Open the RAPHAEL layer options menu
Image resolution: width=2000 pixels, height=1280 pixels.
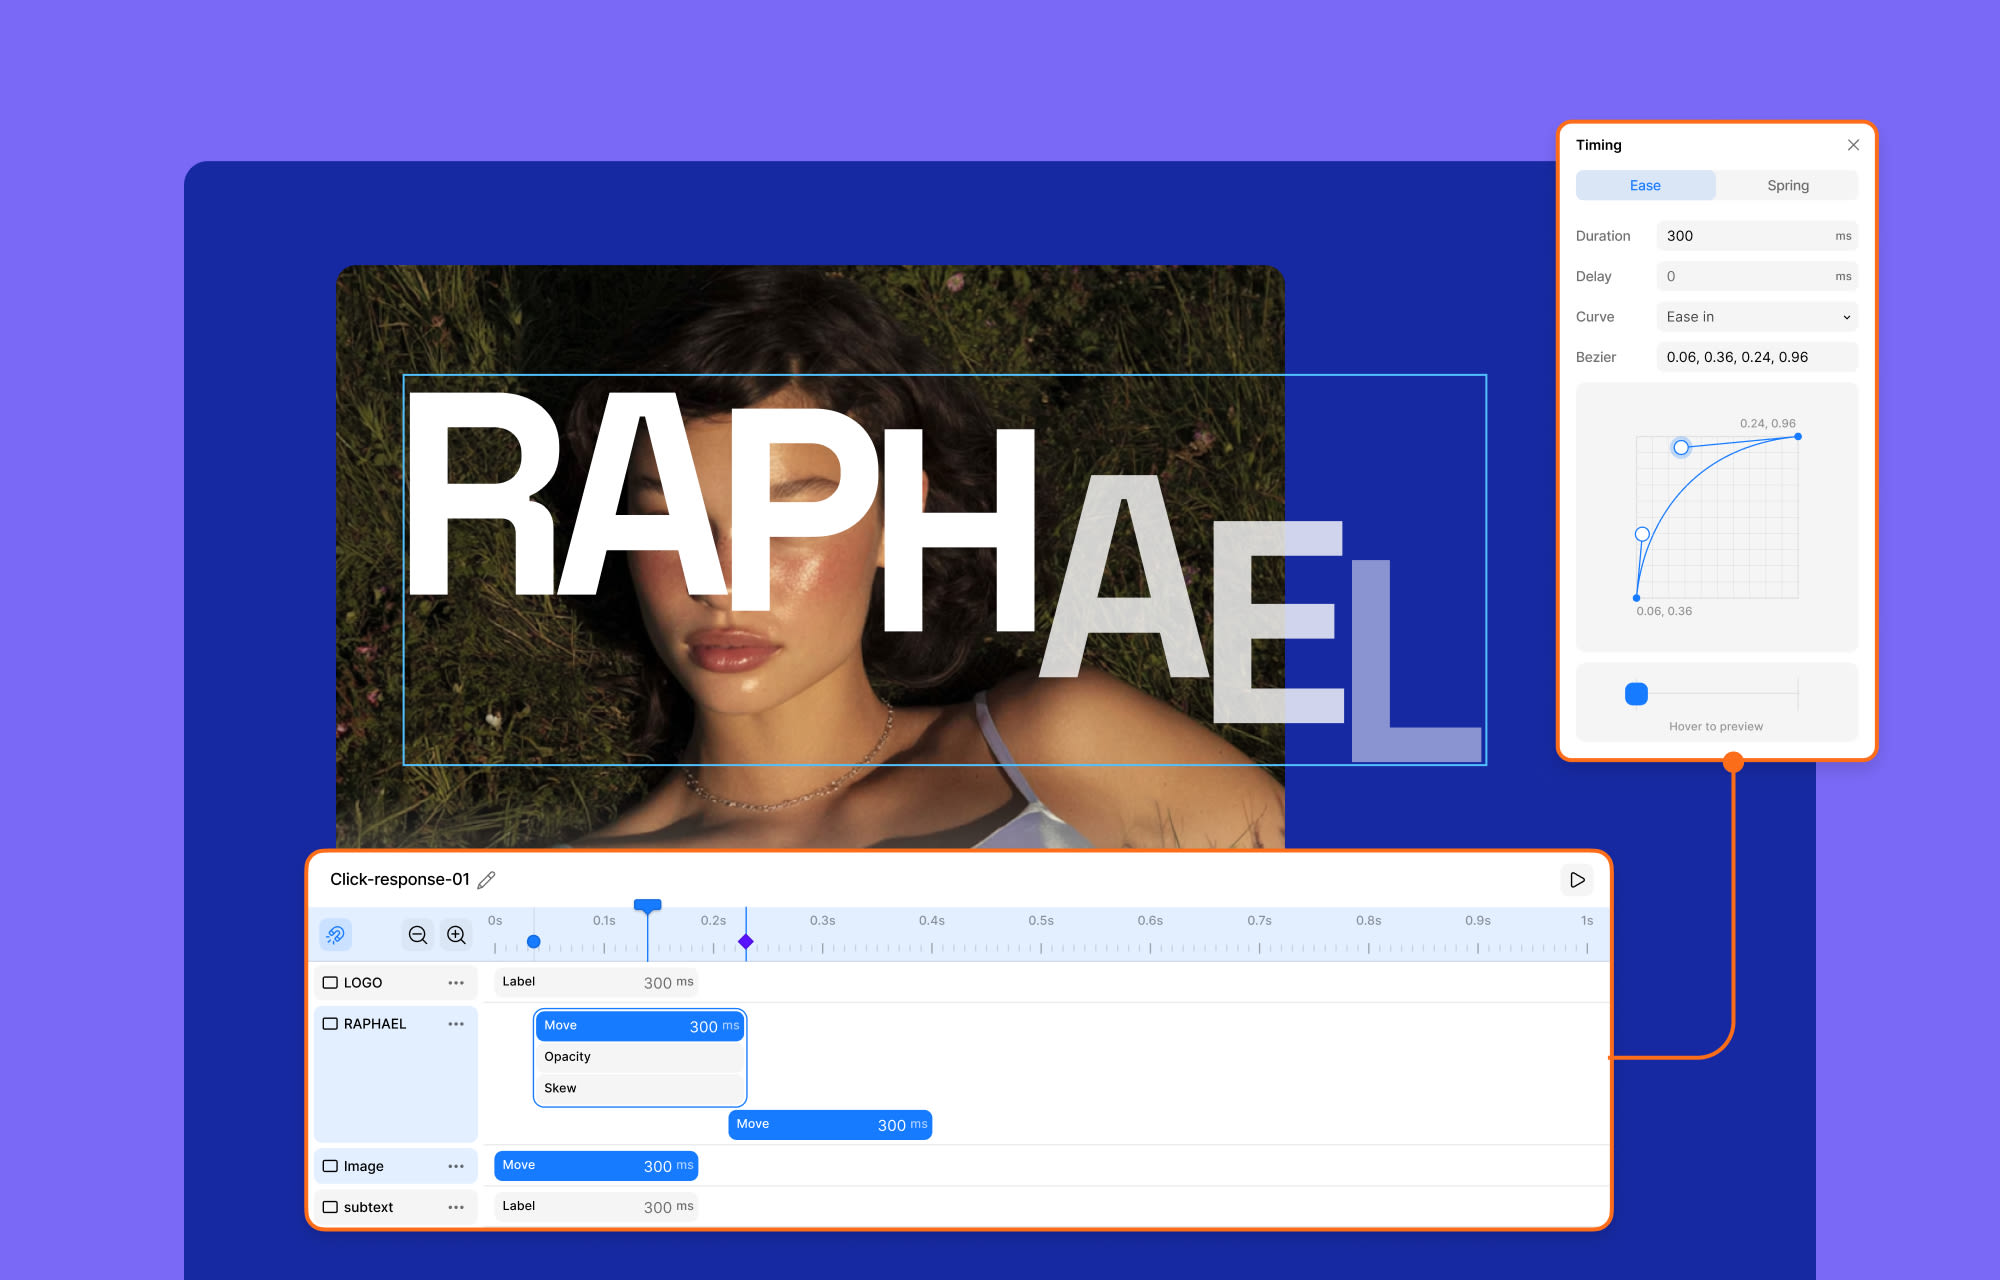point(456,1024)
